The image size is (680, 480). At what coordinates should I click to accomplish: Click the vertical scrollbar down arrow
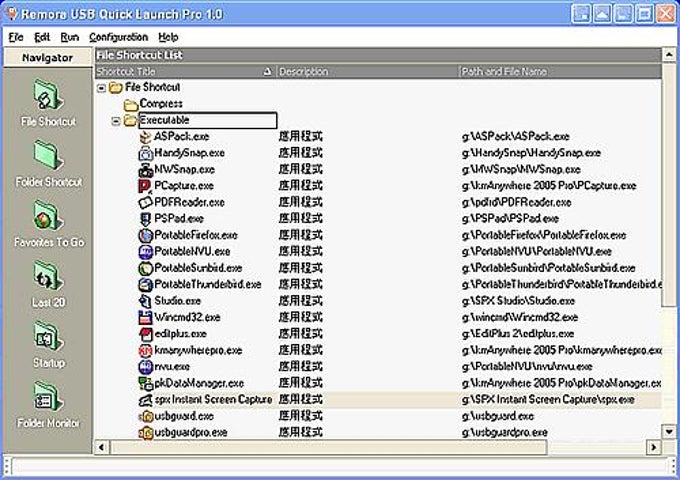tap(669, 431)
